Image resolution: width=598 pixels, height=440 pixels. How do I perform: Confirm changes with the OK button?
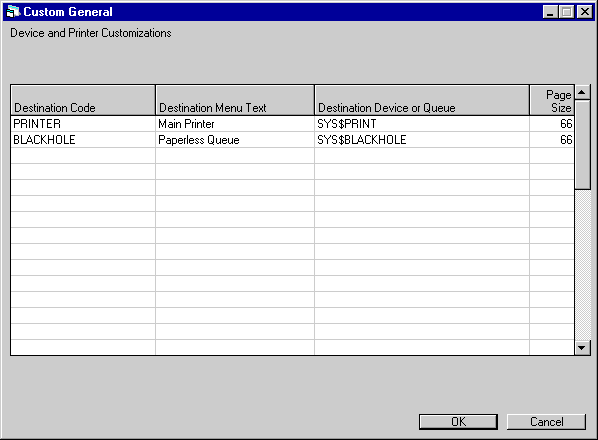(458, 422)
